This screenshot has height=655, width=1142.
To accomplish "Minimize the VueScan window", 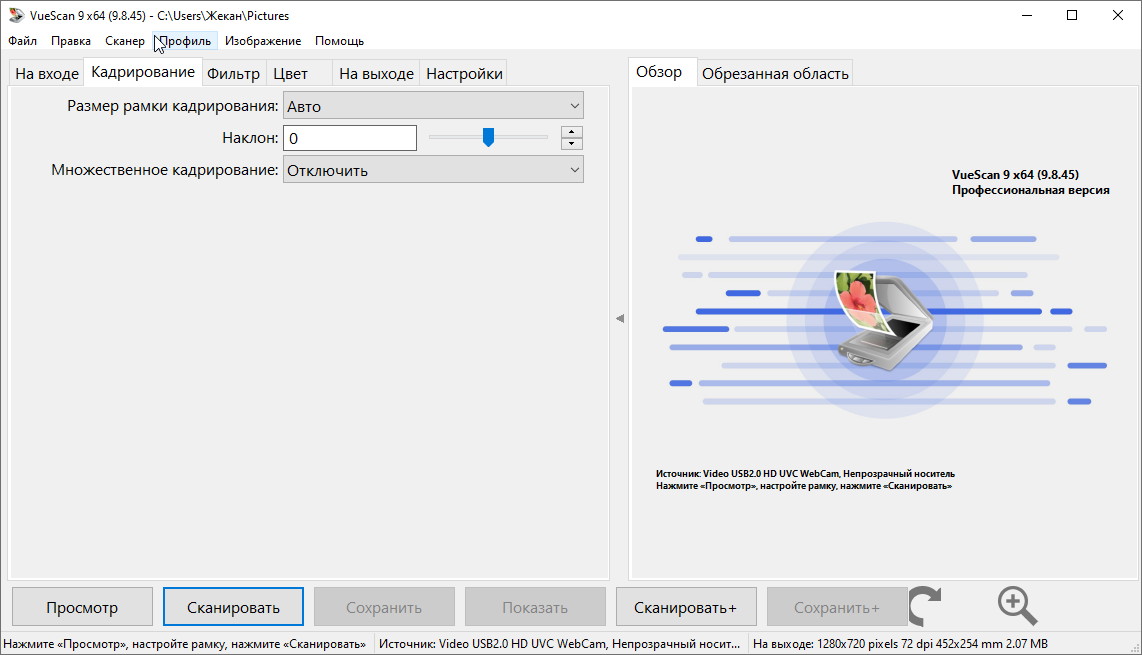I will coord(1027,15).
